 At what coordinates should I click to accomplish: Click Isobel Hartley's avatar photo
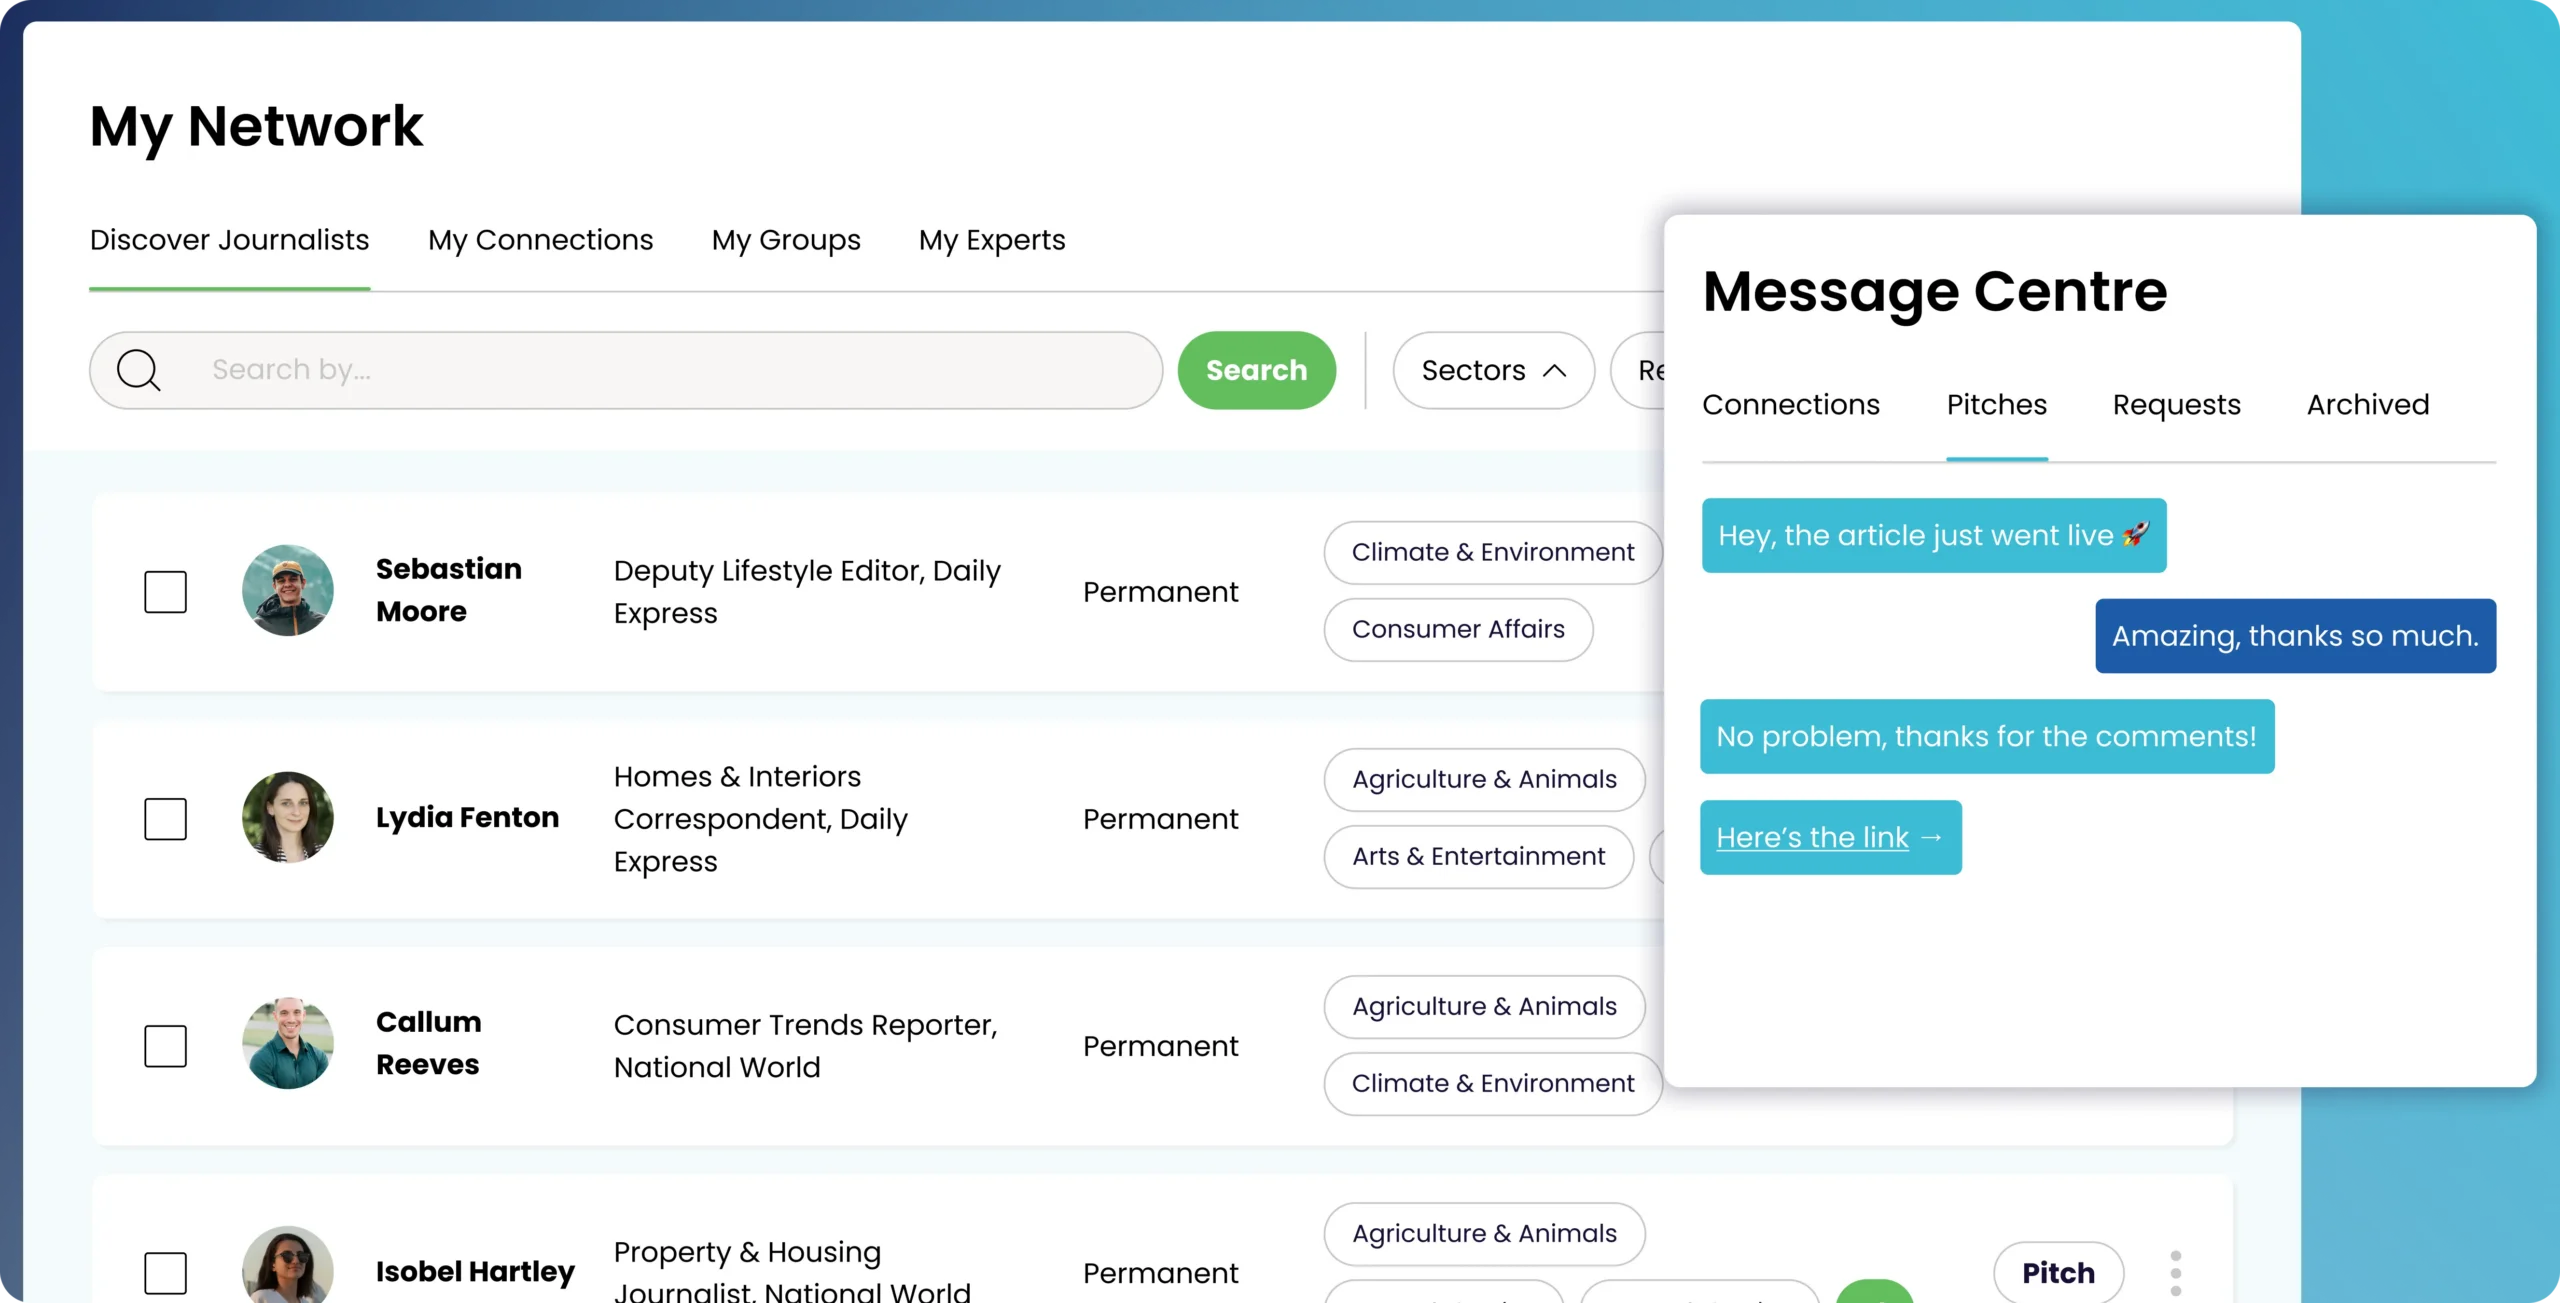click(288, 1266)
